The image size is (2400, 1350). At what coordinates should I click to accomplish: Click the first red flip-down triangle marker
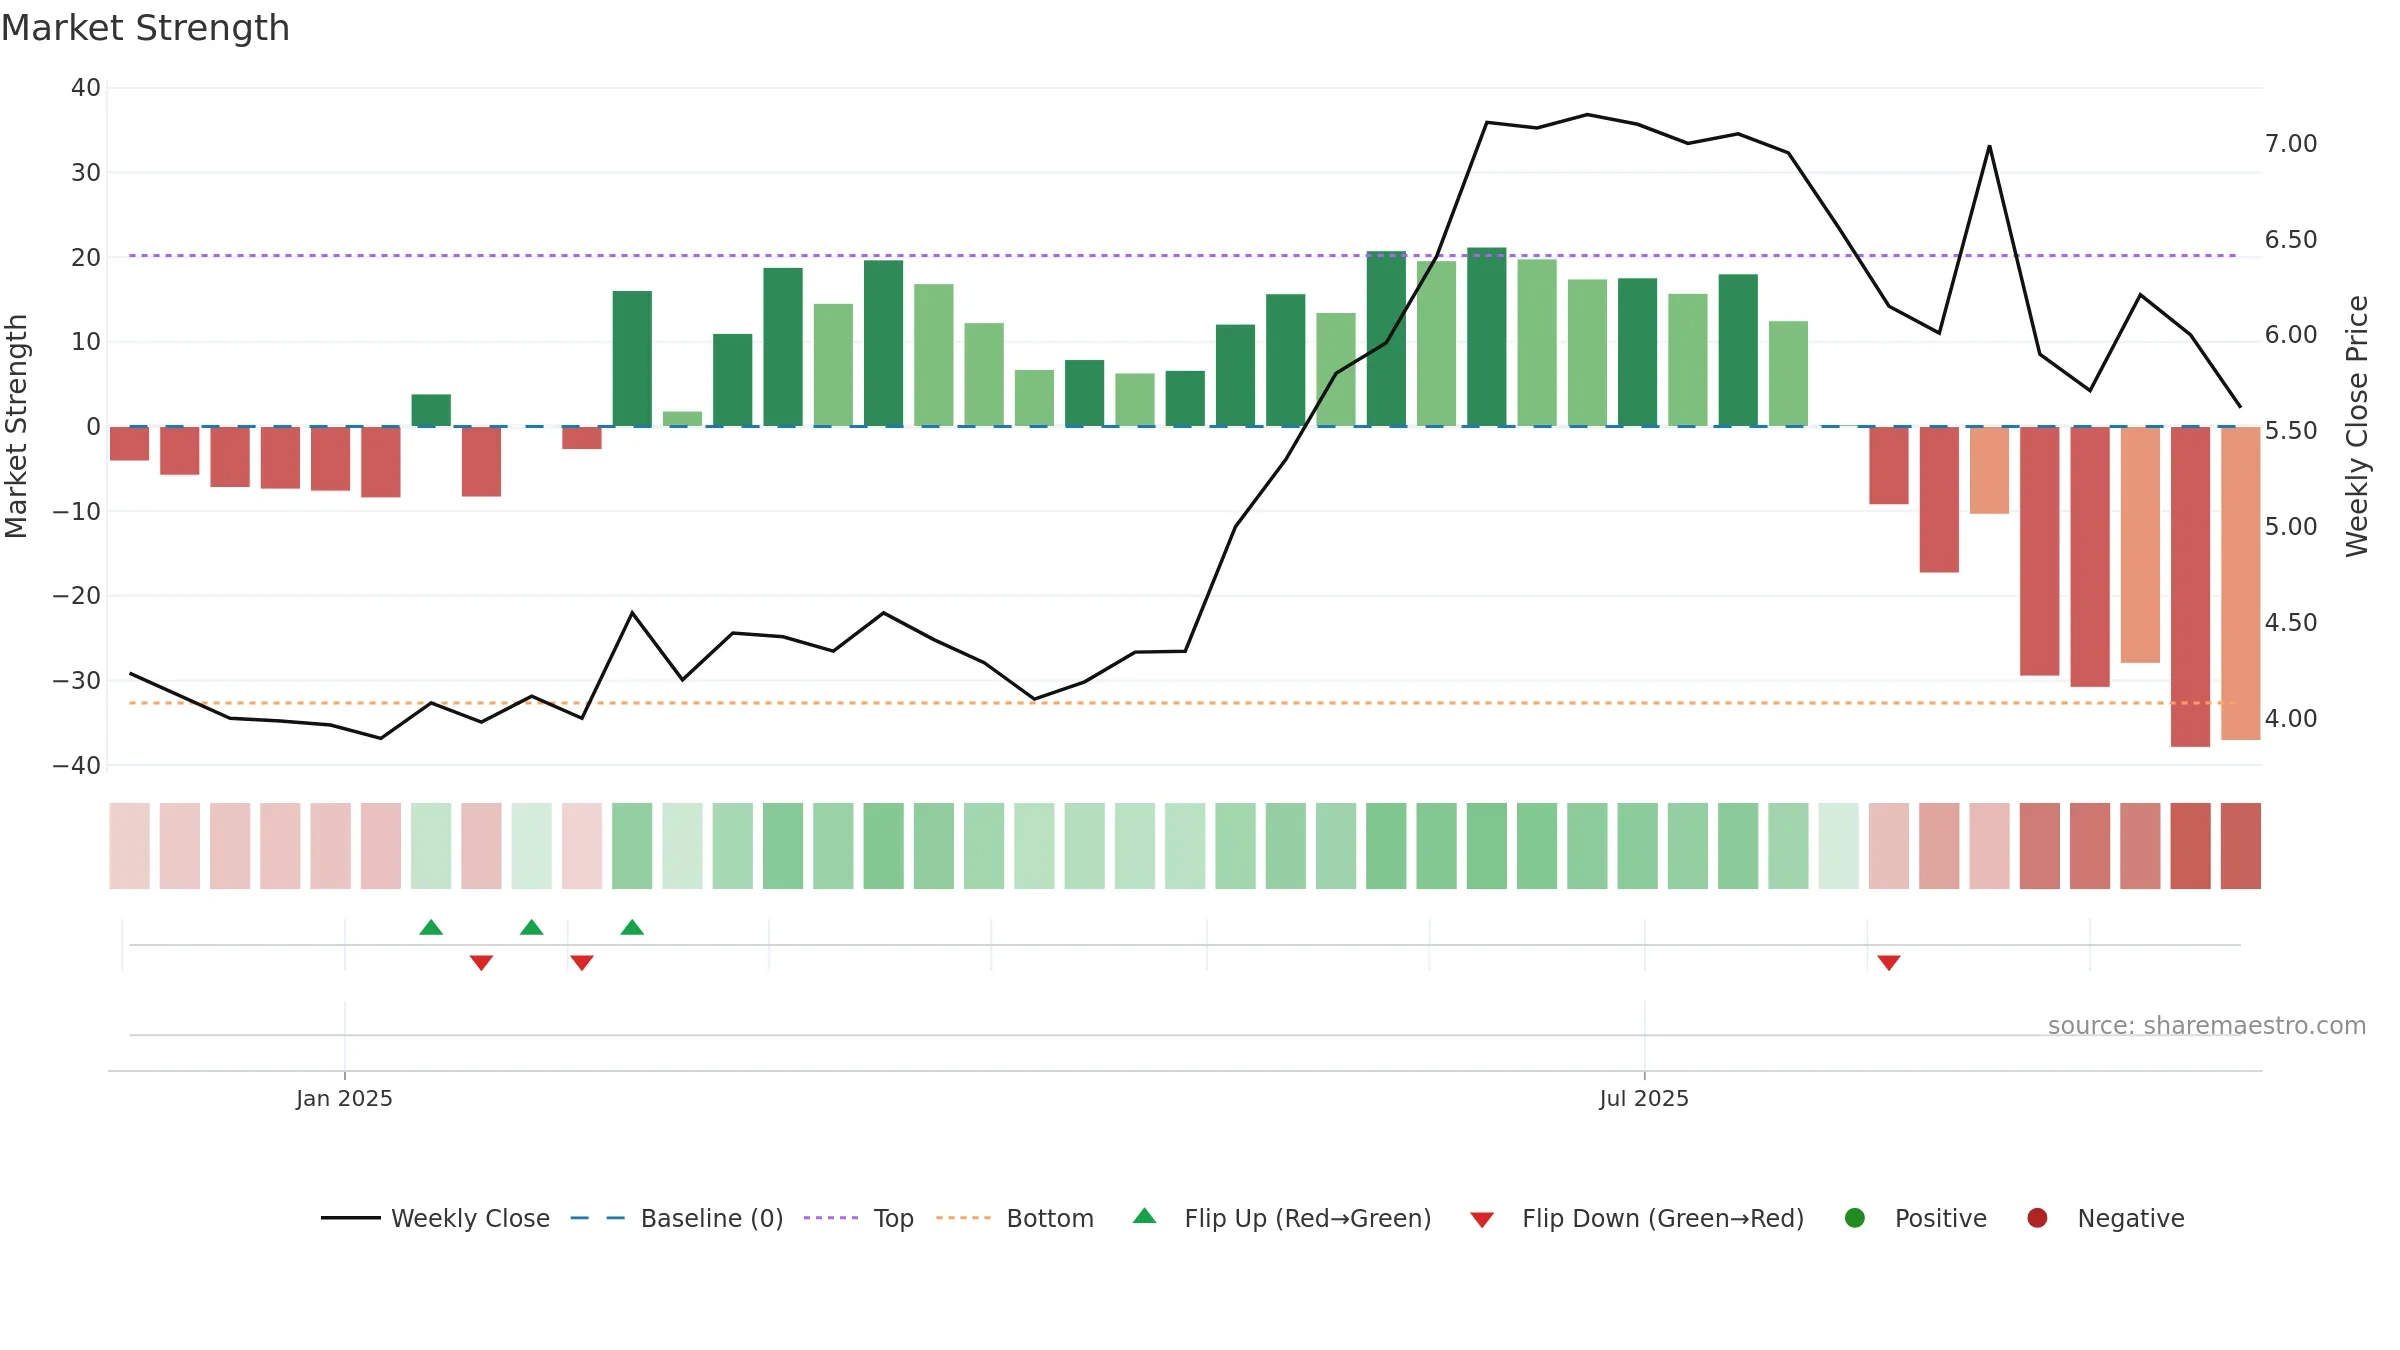click(481, 962)
